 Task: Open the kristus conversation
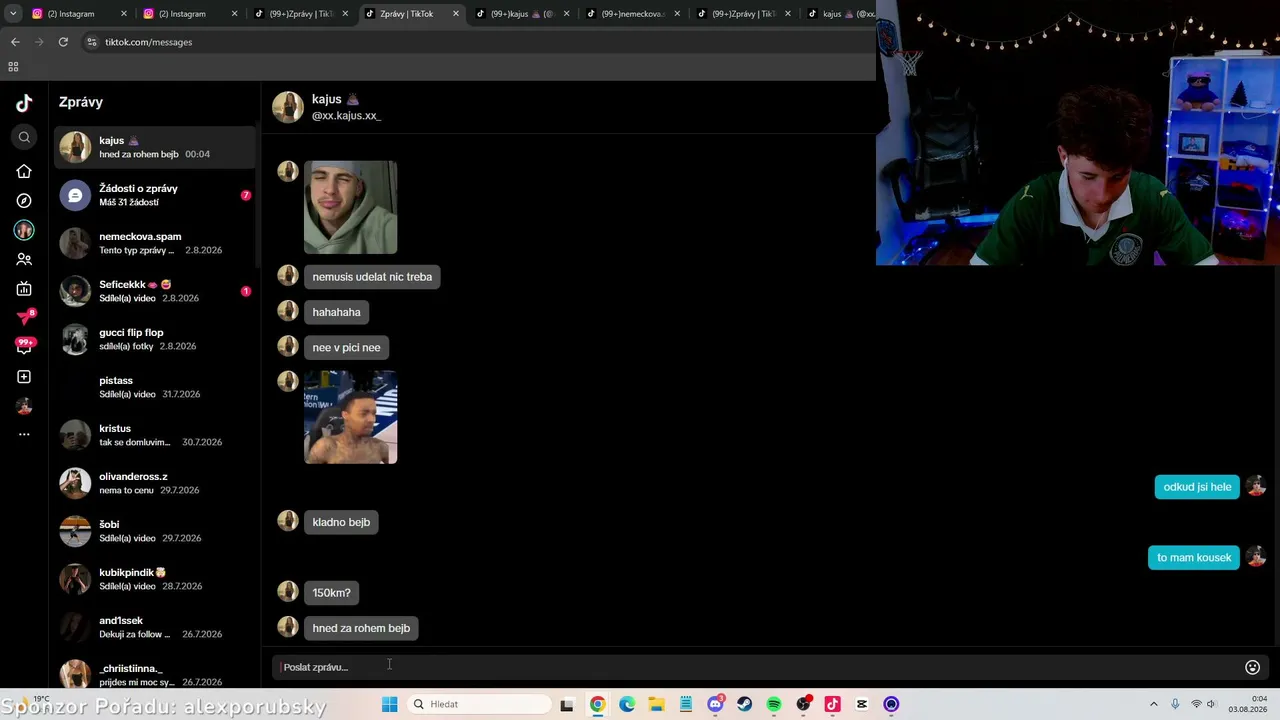[x=154, y=435]
